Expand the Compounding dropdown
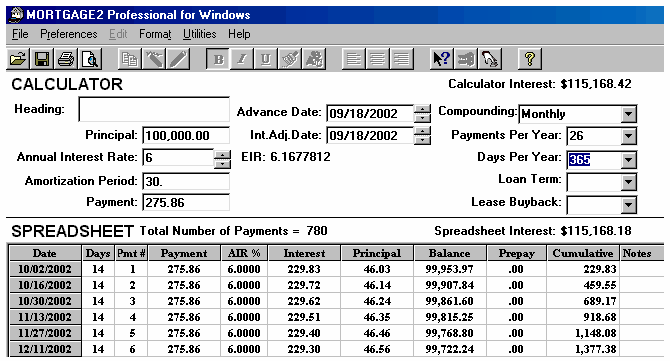The width and height of the screenshot is (670, 361). 628,114
